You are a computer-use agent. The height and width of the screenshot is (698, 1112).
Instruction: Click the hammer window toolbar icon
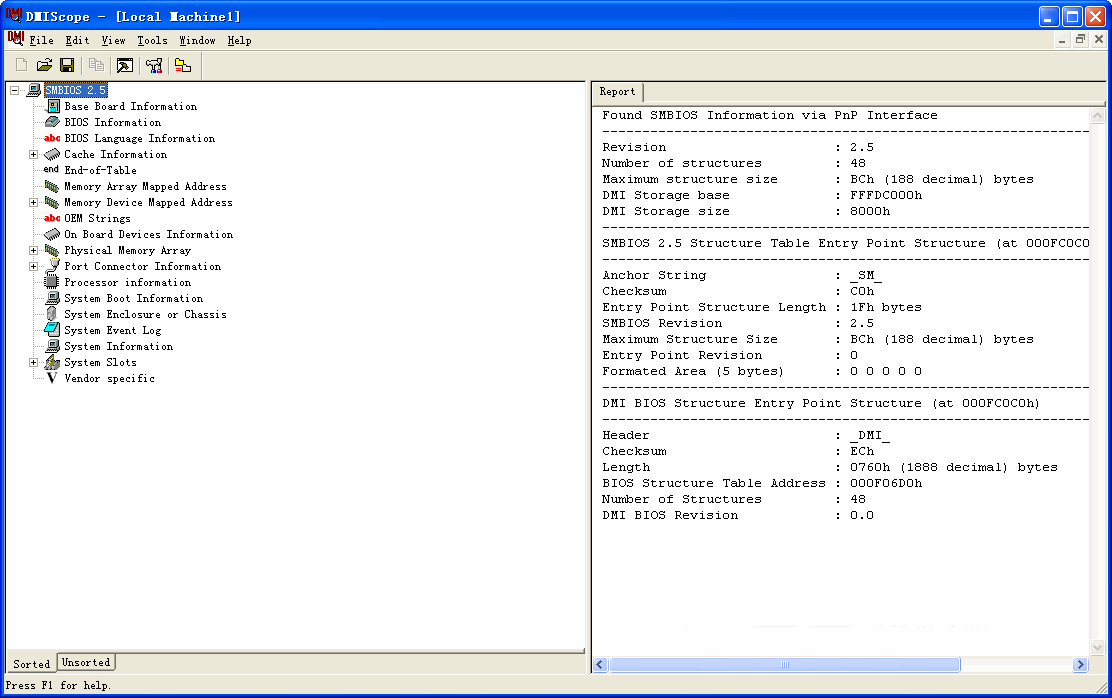coord(125,66)
